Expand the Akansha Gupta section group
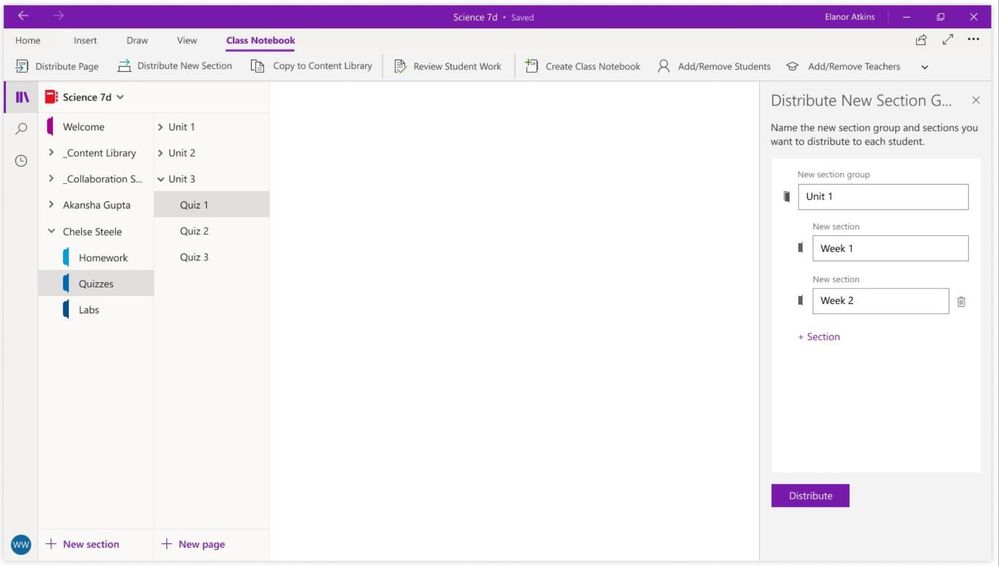This screenshot has height=566, width=999. coord(51,205)
